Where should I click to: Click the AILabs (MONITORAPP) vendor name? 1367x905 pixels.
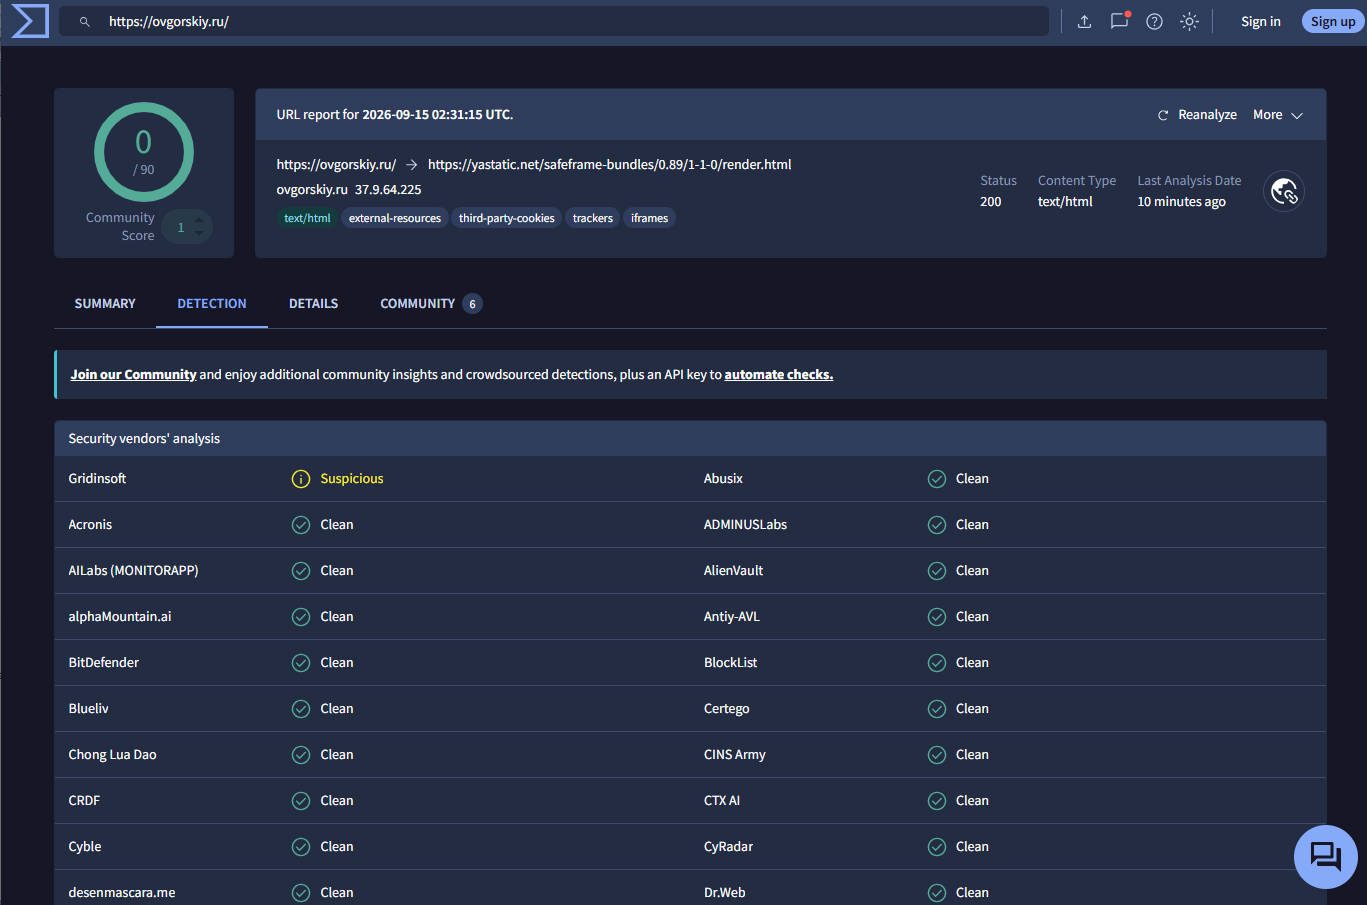coord(133,571)
